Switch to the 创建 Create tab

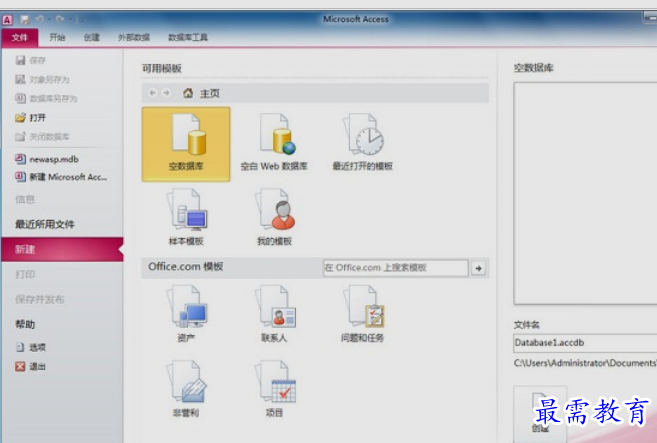coord(92,38)
